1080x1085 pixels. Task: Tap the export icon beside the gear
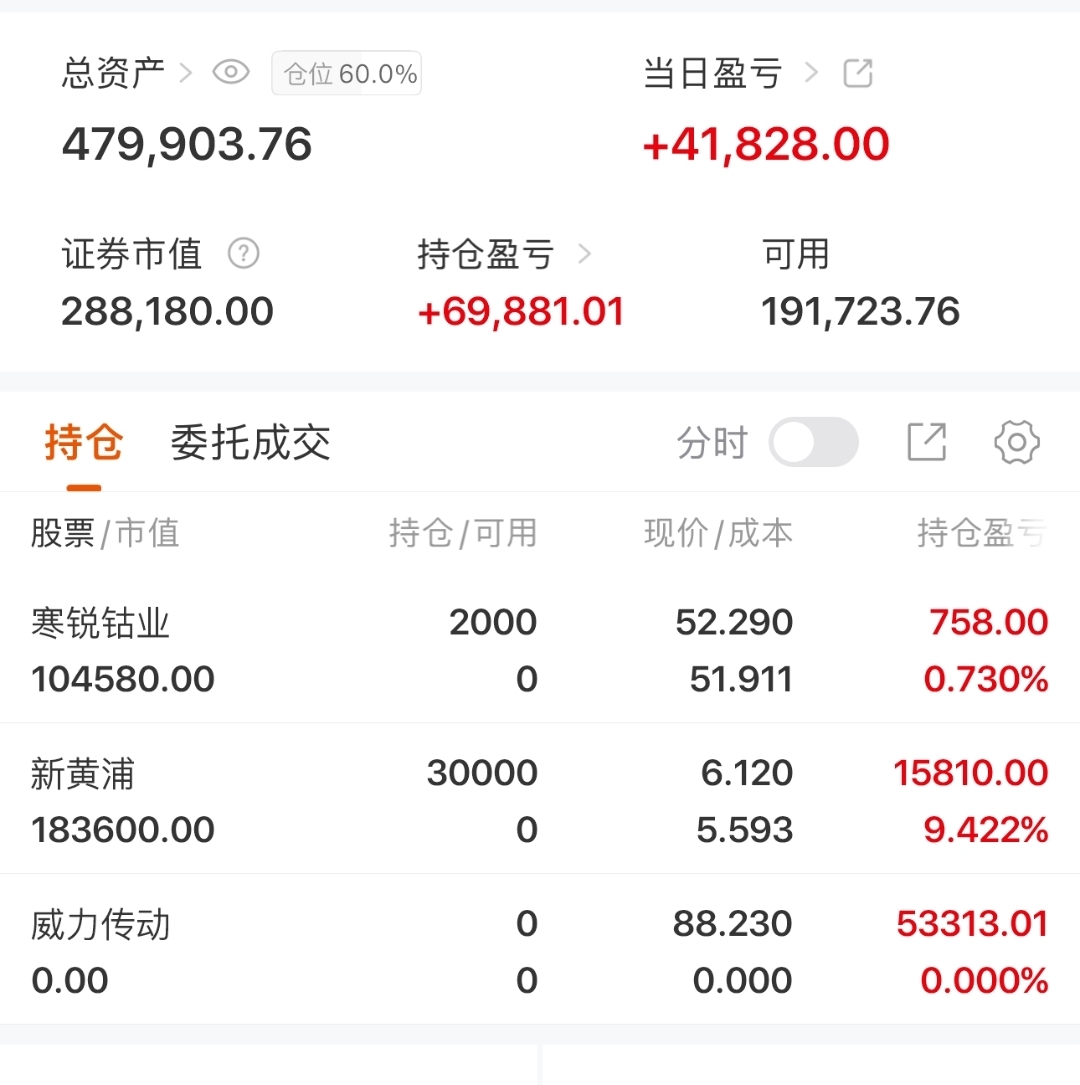(926, 442)
